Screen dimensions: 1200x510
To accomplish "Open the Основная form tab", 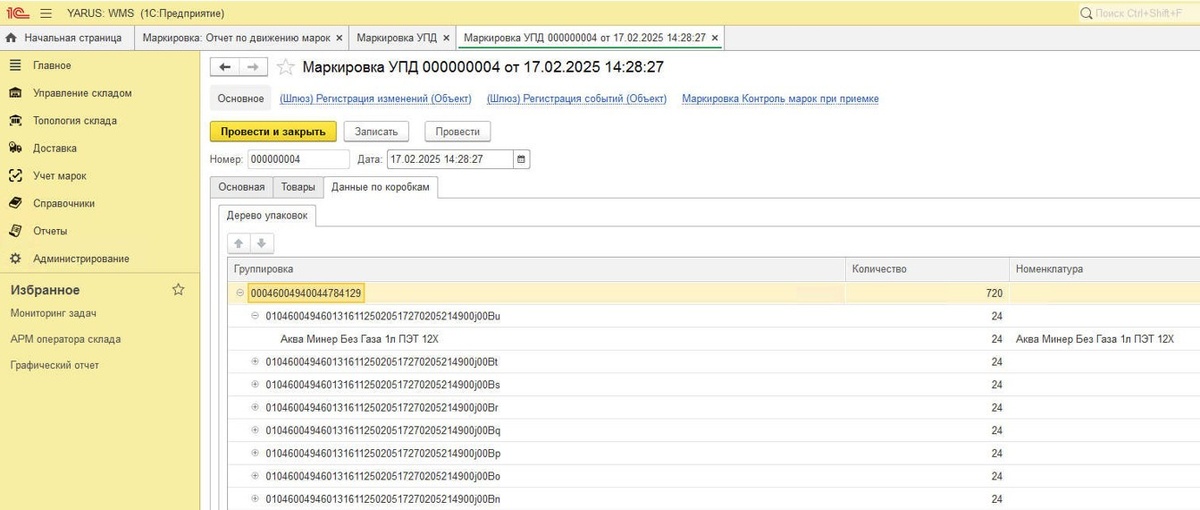I will pos(241,187).
